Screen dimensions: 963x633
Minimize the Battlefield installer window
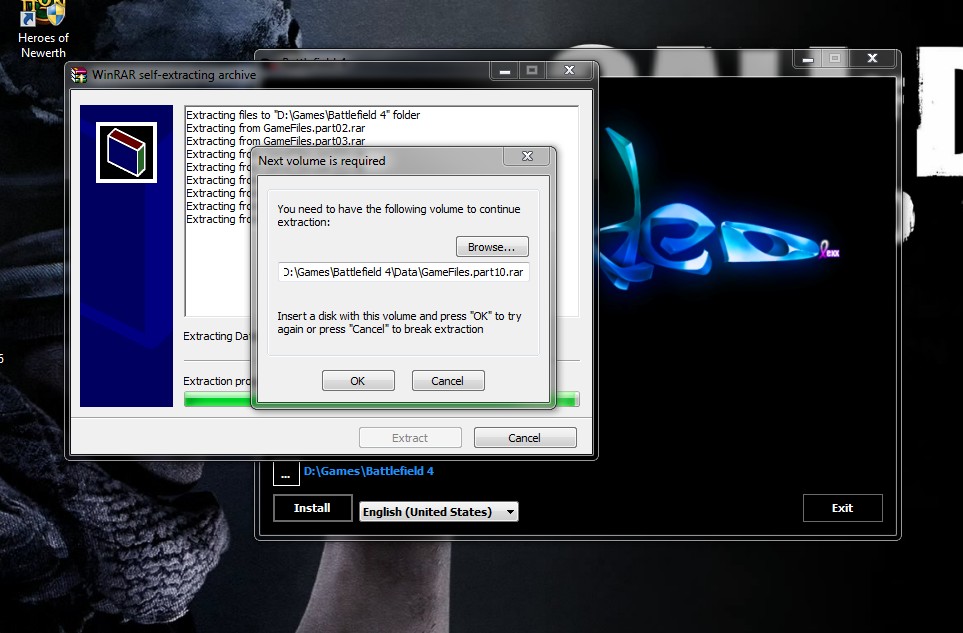click(808, 59)
